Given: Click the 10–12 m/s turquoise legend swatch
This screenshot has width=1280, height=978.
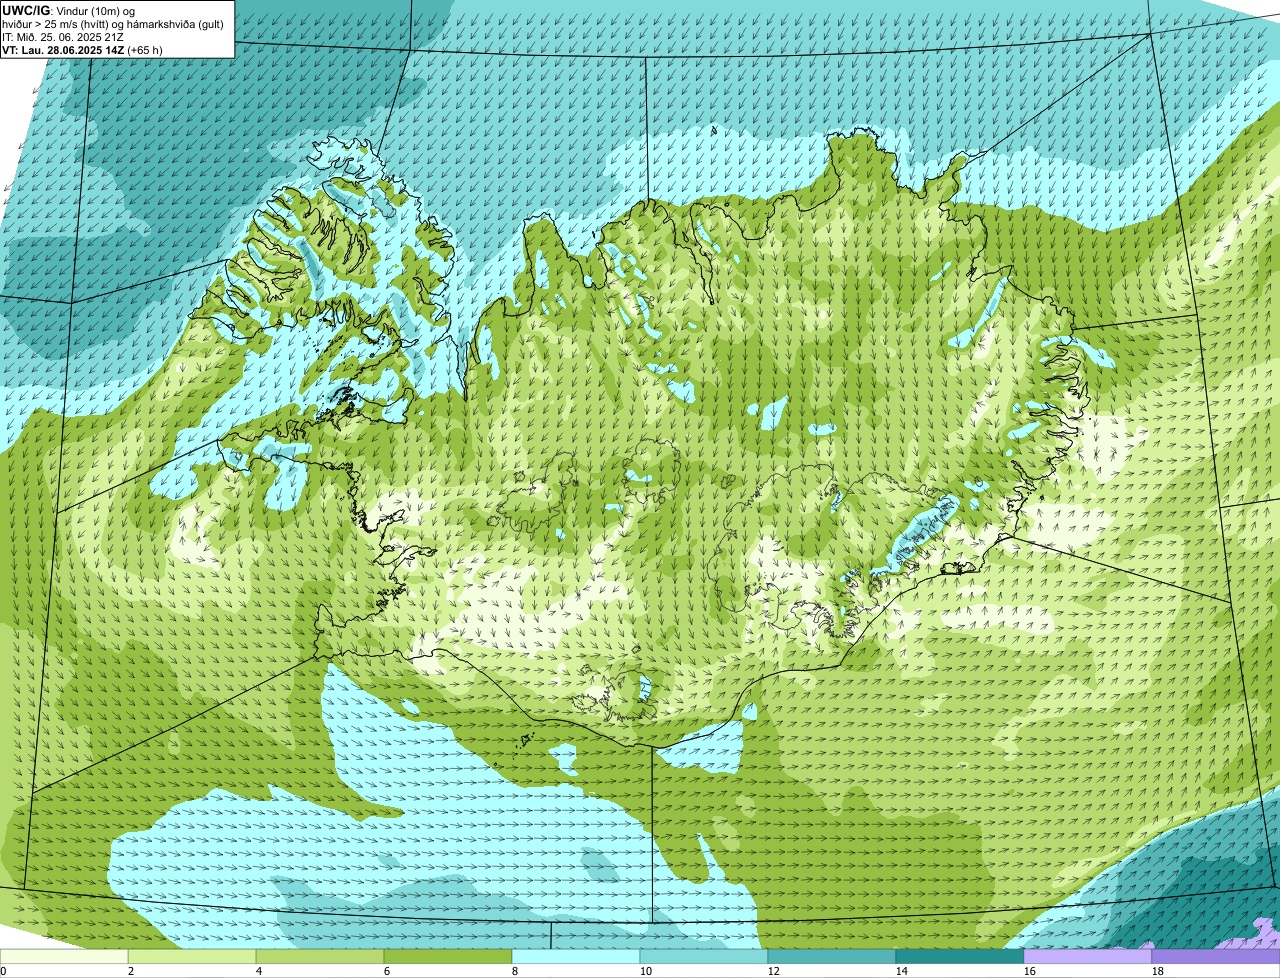Looking at the screenshot, I should [704, 956].
